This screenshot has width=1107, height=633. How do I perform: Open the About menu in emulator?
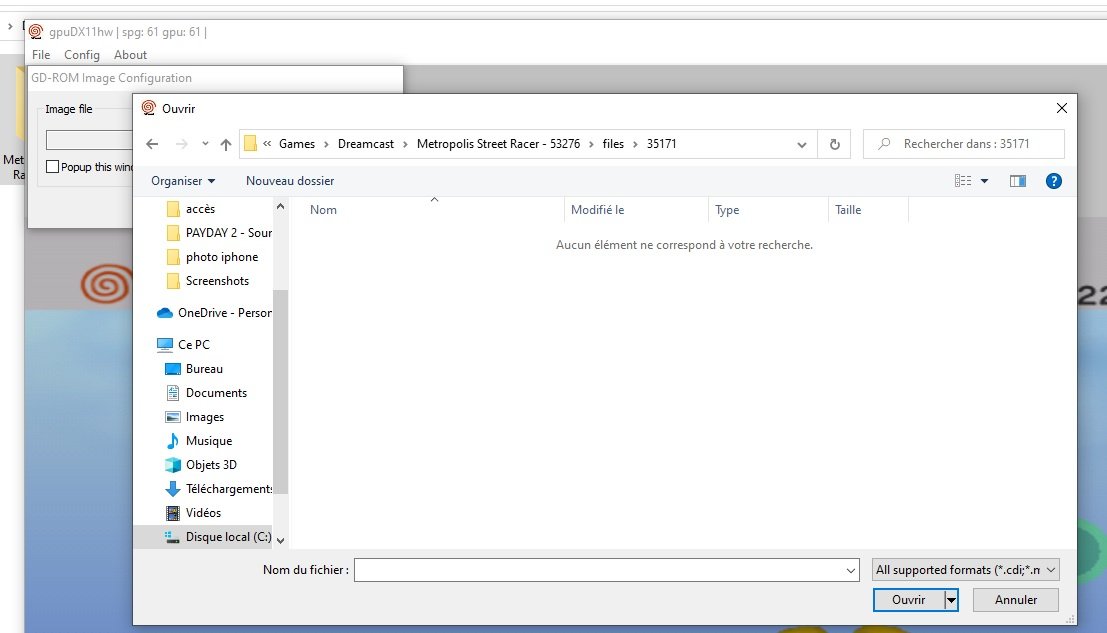point(131,54)
